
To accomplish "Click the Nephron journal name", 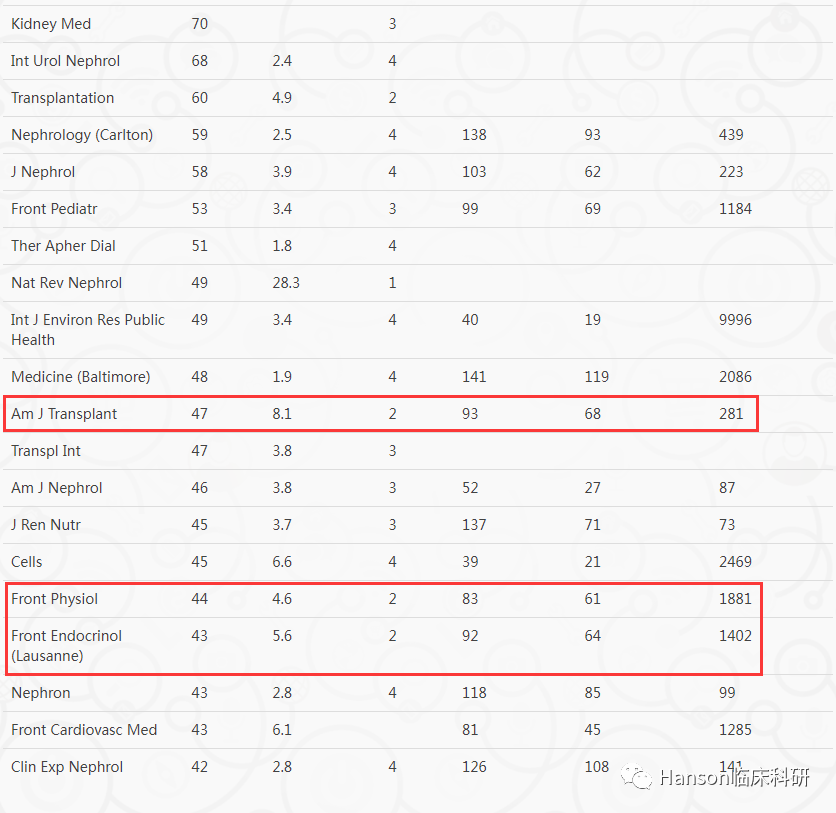I will (41, 693).
